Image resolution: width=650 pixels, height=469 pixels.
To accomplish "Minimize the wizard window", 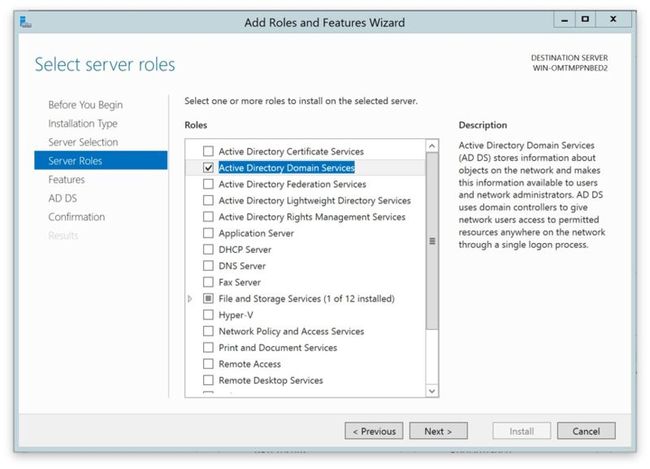I will click(x=564, y=19).
